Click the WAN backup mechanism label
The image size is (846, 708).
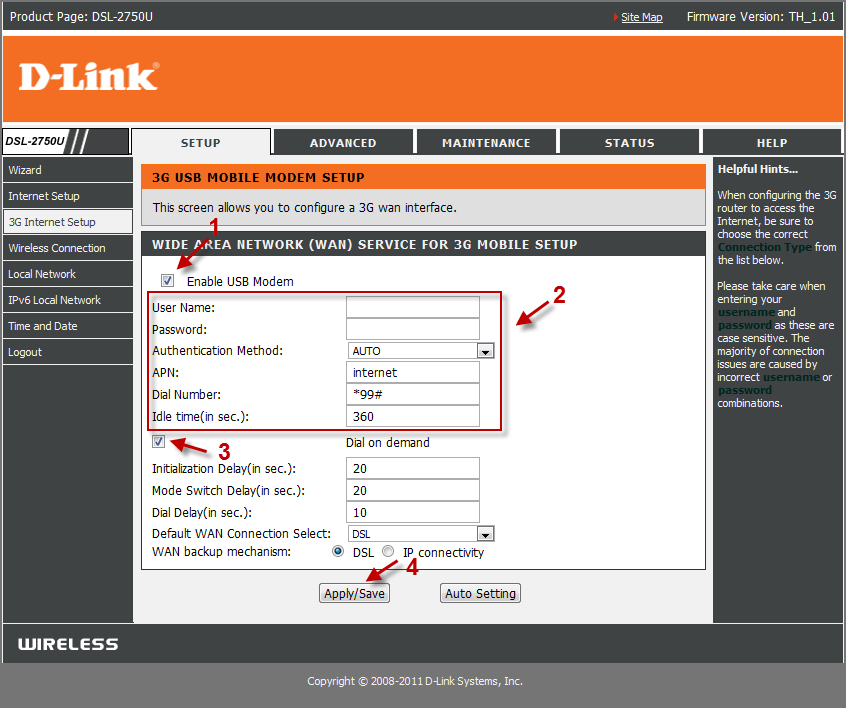pyautogui.click(x=221, y=552)
